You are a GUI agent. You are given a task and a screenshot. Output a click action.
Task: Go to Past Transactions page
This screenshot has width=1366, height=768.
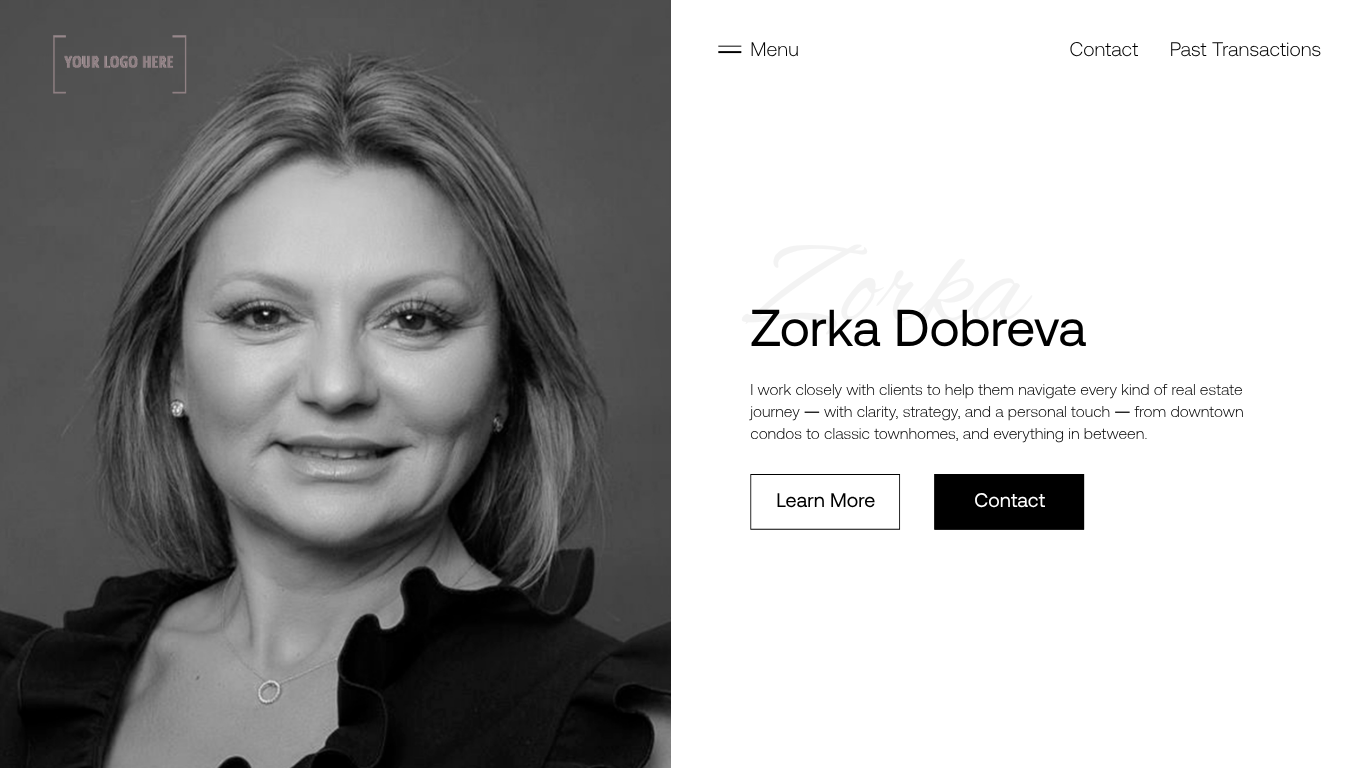(1245, 49)
